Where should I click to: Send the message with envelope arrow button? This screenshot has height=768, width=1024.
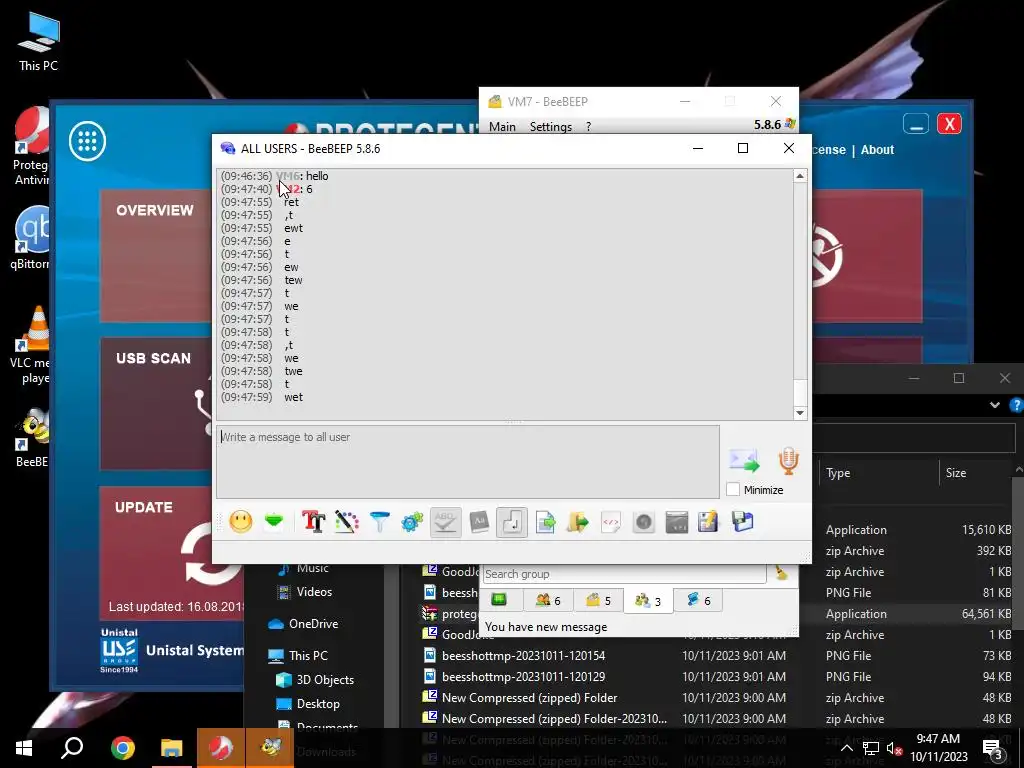(744, 460)
